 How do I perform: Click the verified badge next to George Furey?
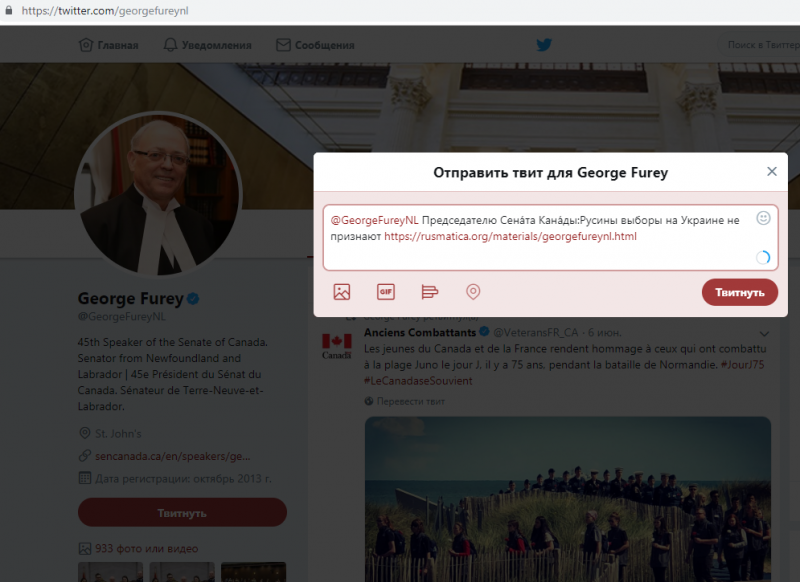click(x=193, y=298)
